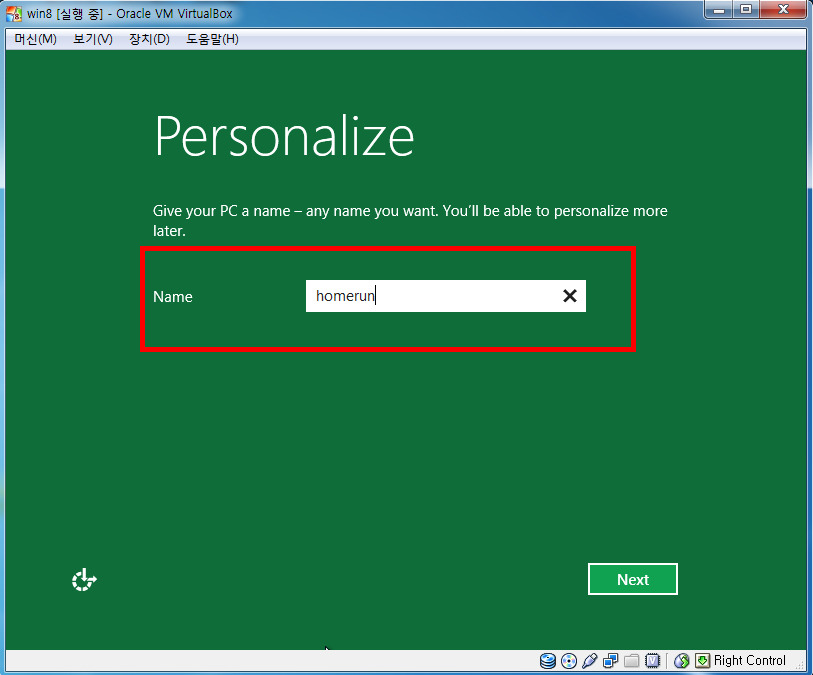Open the 머신(M) menu
813x675 pixels.
[35, 39]
